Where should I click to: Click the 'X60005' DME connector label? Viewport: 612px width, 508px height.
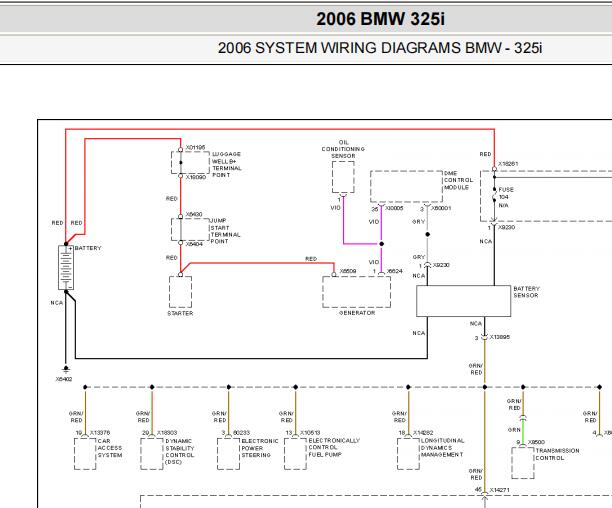[394, 208]
